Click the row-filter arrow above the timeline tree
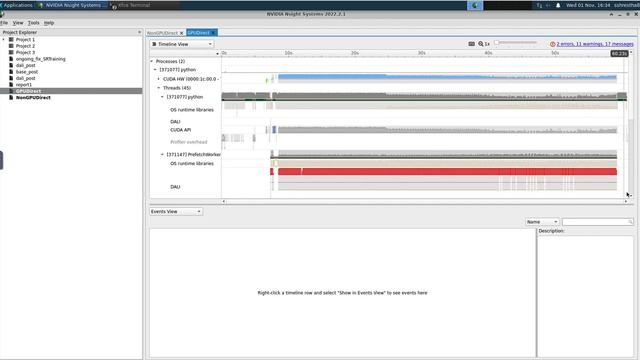640x360 pixels. (x=217, y=53)
